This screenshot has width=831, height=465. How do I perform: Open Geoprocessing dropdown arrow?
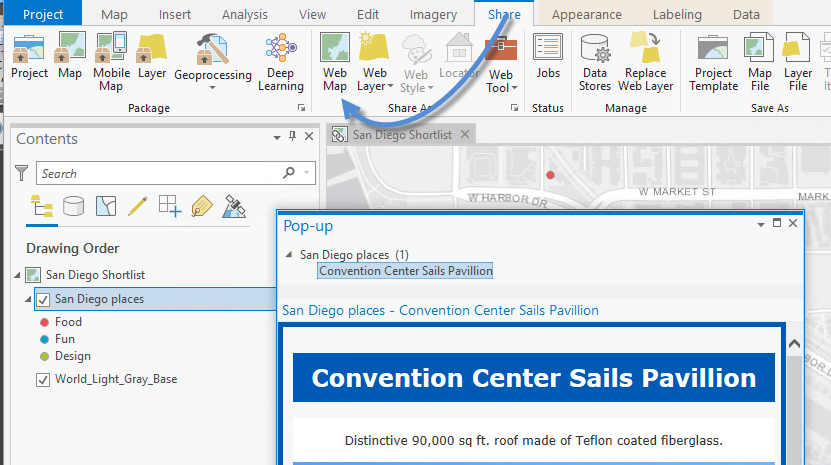coord(213,88)
